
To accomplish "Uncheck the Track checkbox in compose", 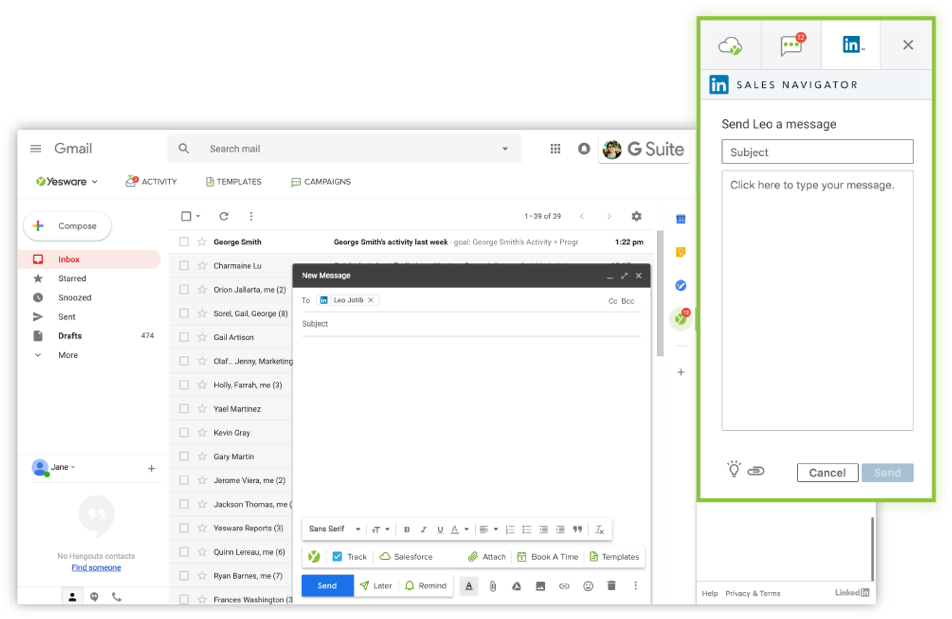I will 337,556.
